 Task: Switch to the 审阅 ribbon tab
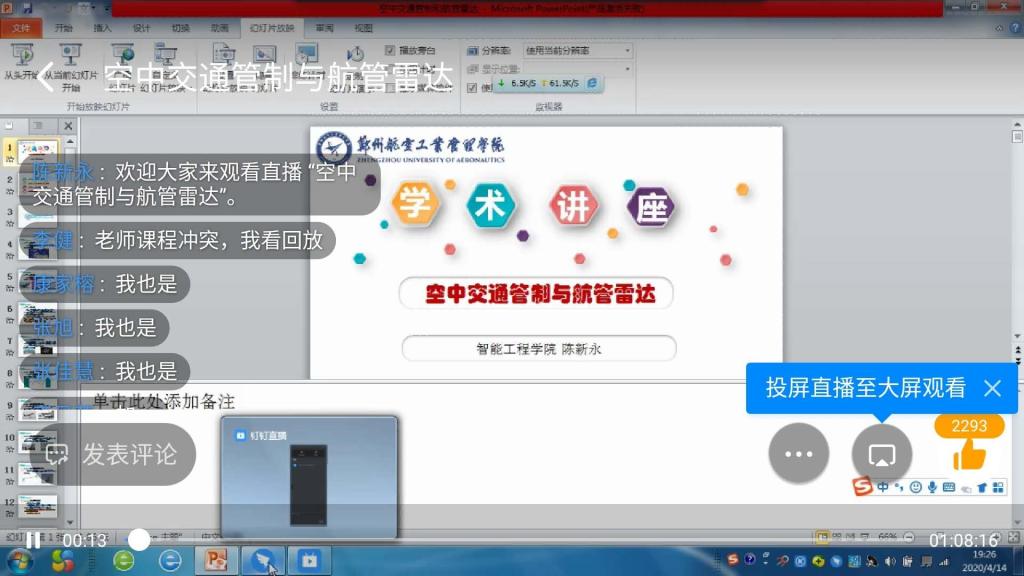[x=325, y=28]
